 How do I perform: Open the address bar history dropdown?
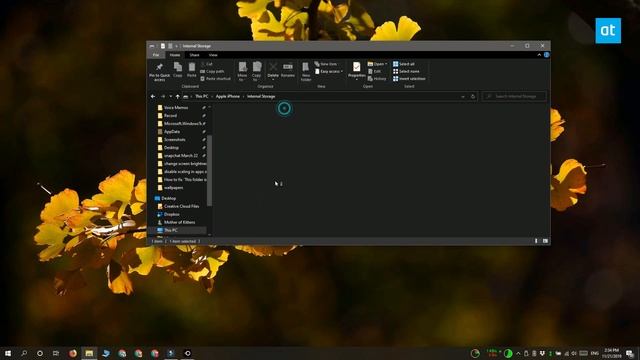tap(463, 97)
